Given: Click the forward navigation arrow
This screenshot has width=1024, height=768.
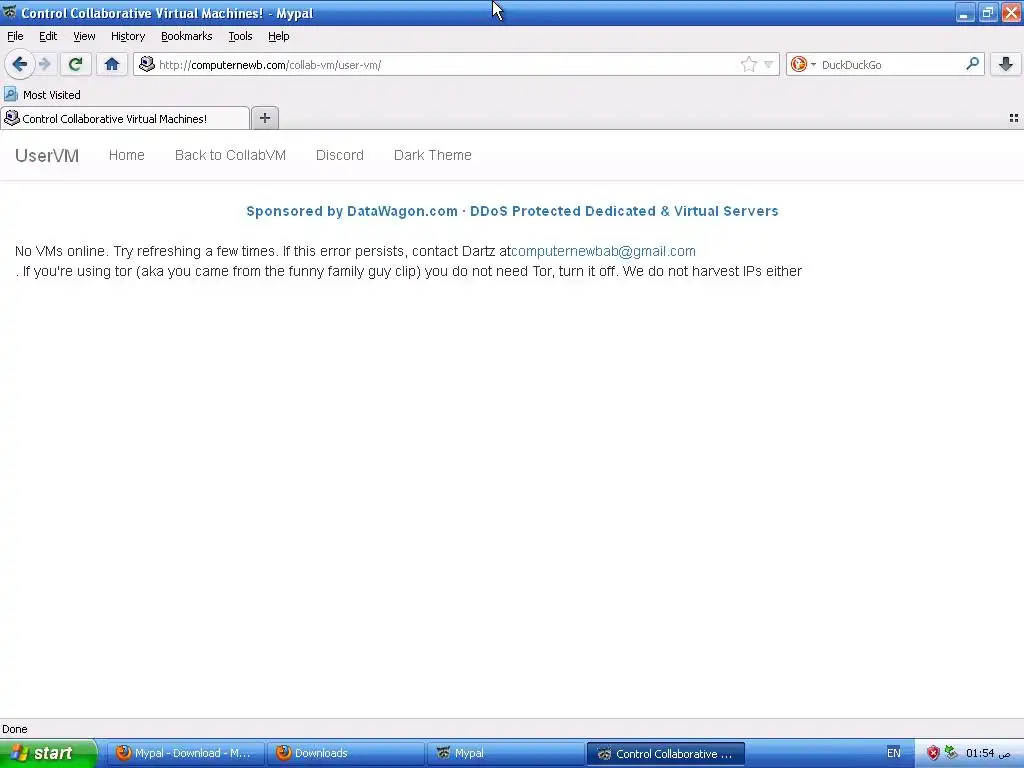Looking at the screenshot, I should [x=45, y=64].
